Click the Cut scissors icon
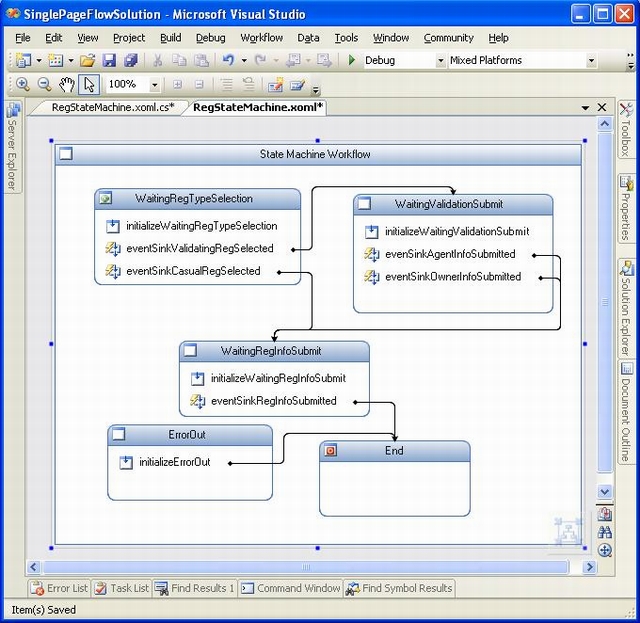The height and width of the screenshot is (623, 640). [158, 60]
